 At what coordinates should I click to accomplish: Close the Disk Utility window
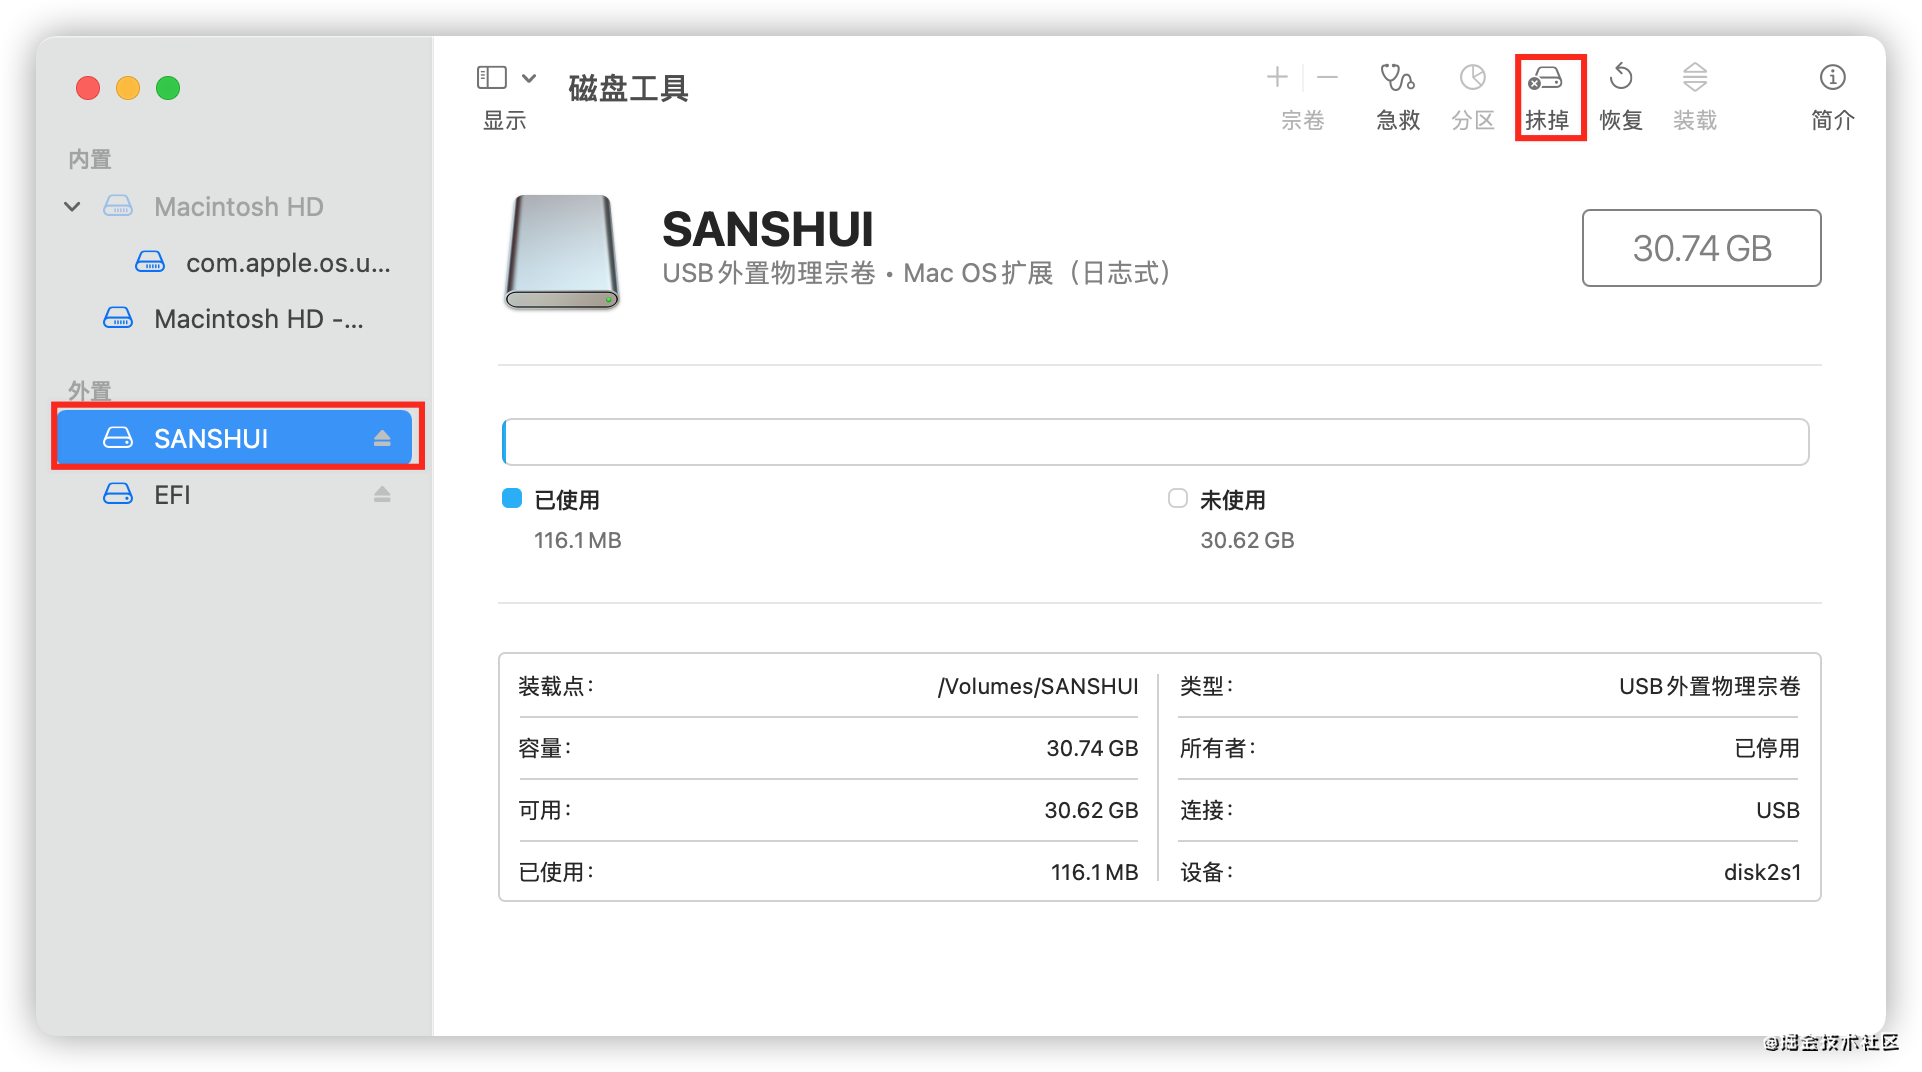pos(88,88)
